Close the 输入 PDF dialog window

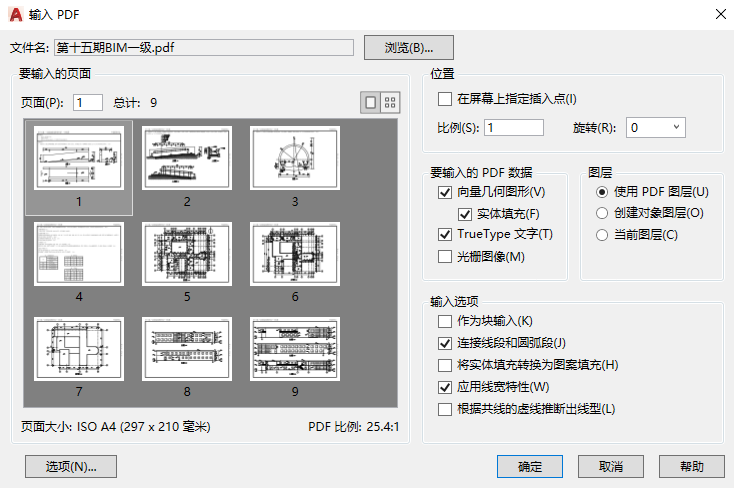716,13
